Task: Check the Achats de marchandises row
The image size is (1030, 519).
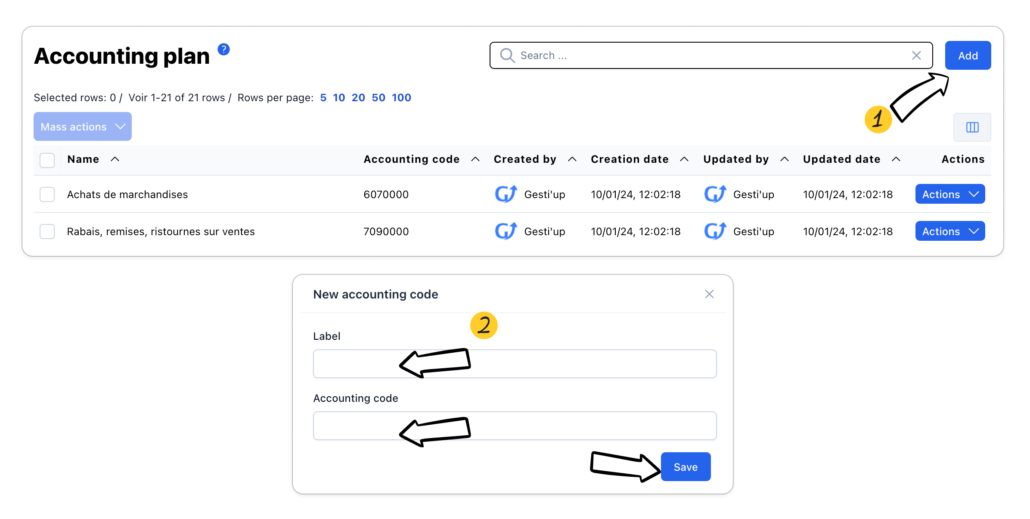Action: pyautogui.click(x=47, y=195)
